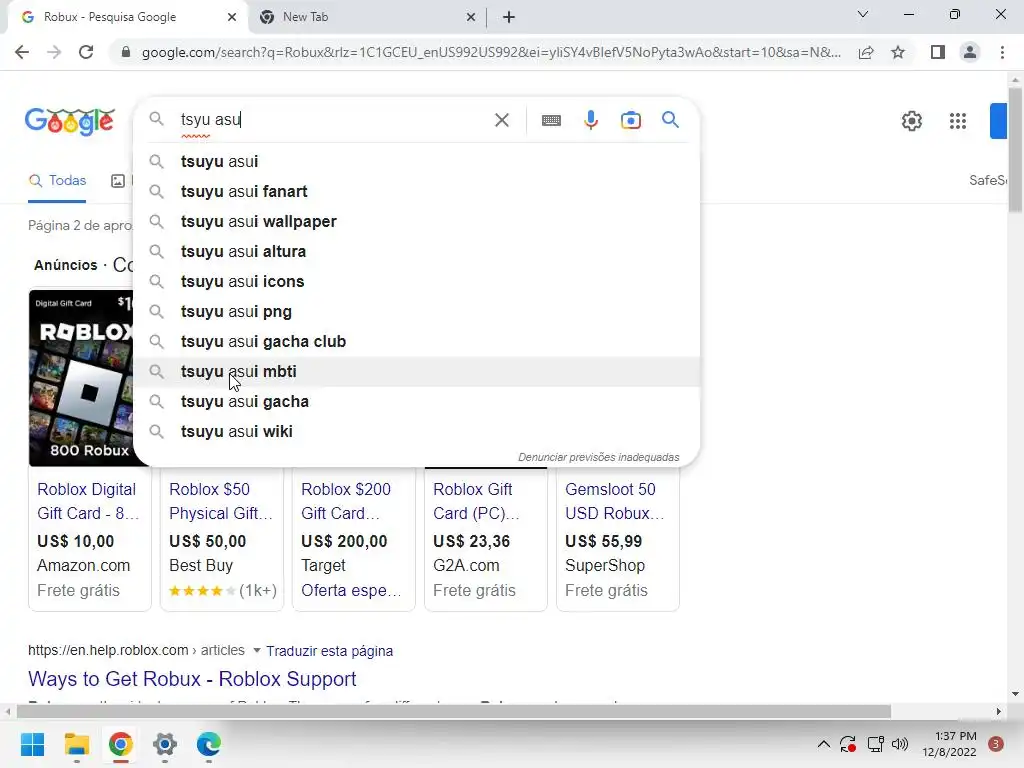Choose suggestion 'tsuyu asui wiki'
Screen dimensions: 1024x768
click(x=417, y=432)
